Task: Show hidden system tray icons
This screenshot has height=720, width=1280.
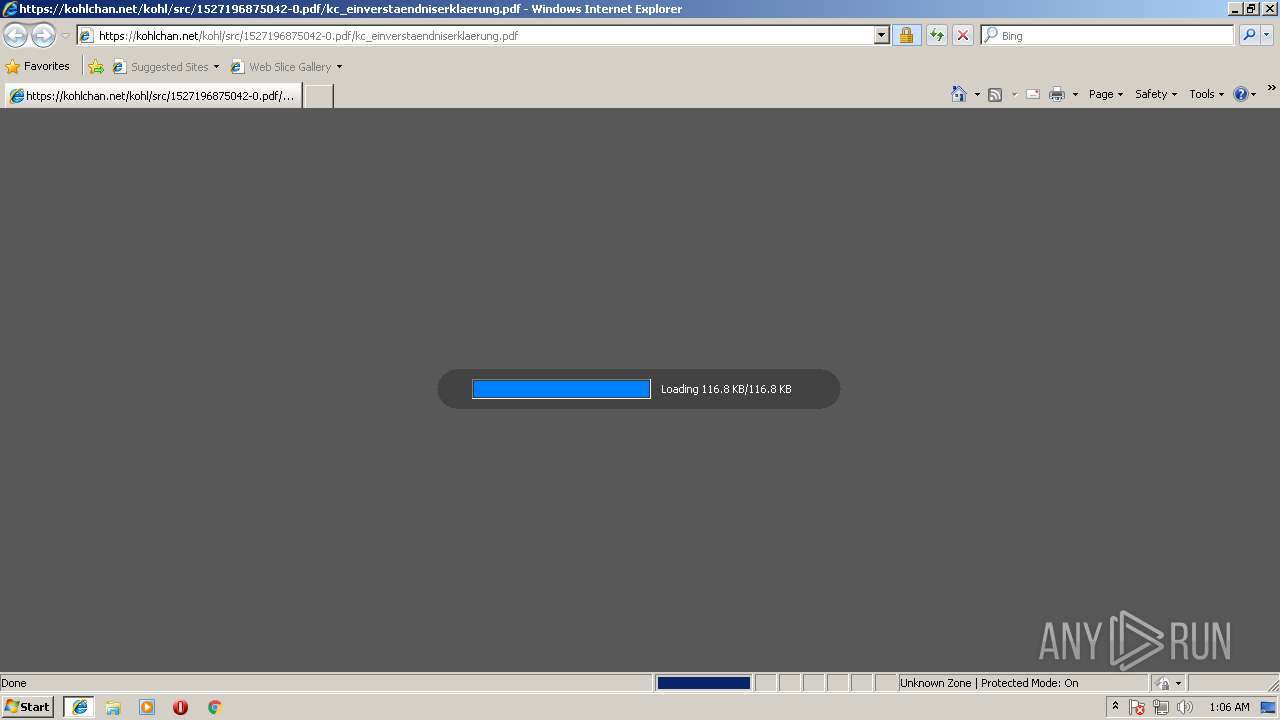Action: [x=1115, y=707]
